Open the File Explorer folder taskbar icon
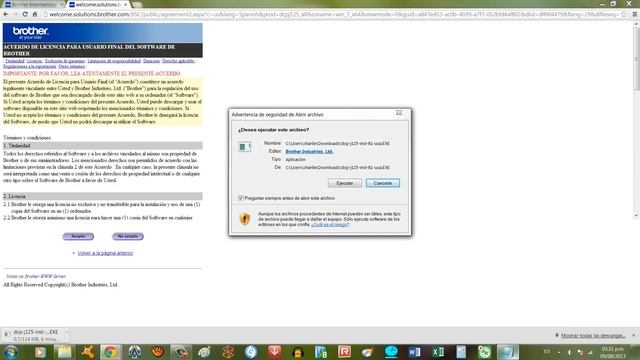The height and width of the screenshot is (360, 640). pos(64,352)
